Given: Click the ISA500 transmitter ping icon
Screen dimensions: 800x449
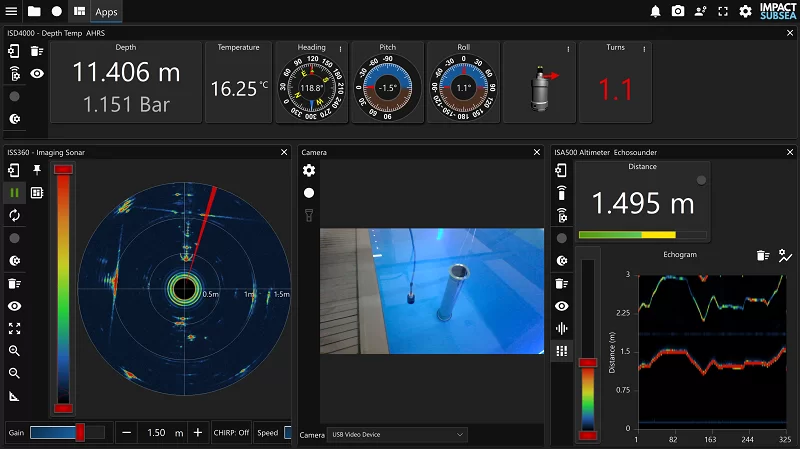Looking at the screenshot, I should coord(561,193).
